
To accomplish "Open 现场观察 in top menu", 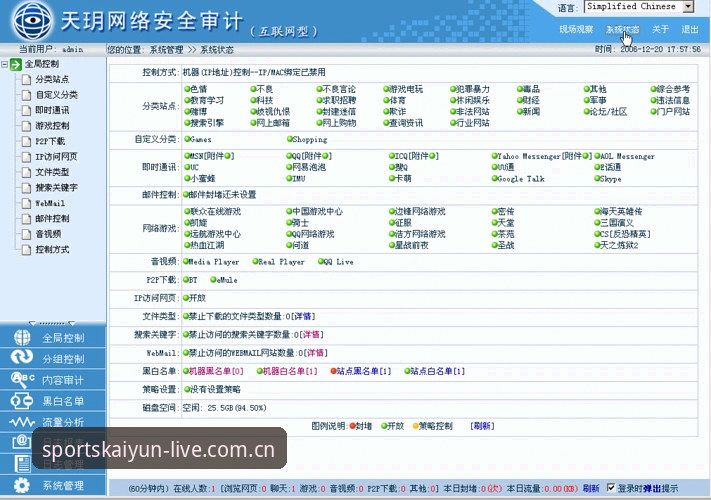I will pos(576,29).
